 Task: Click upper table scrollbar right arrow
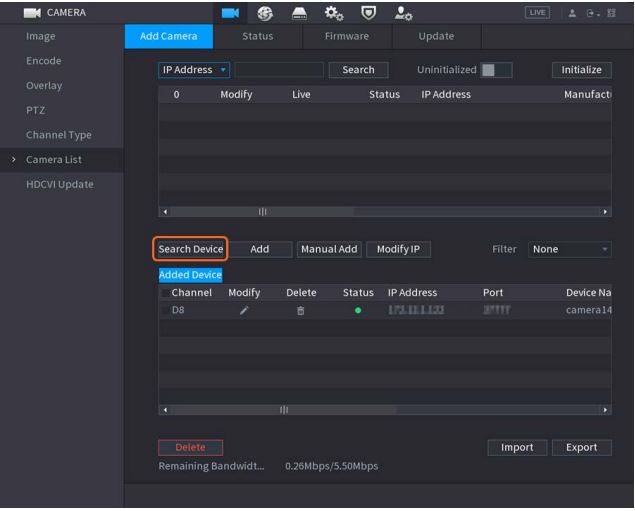pyautogui.click(x=605, y=212)
